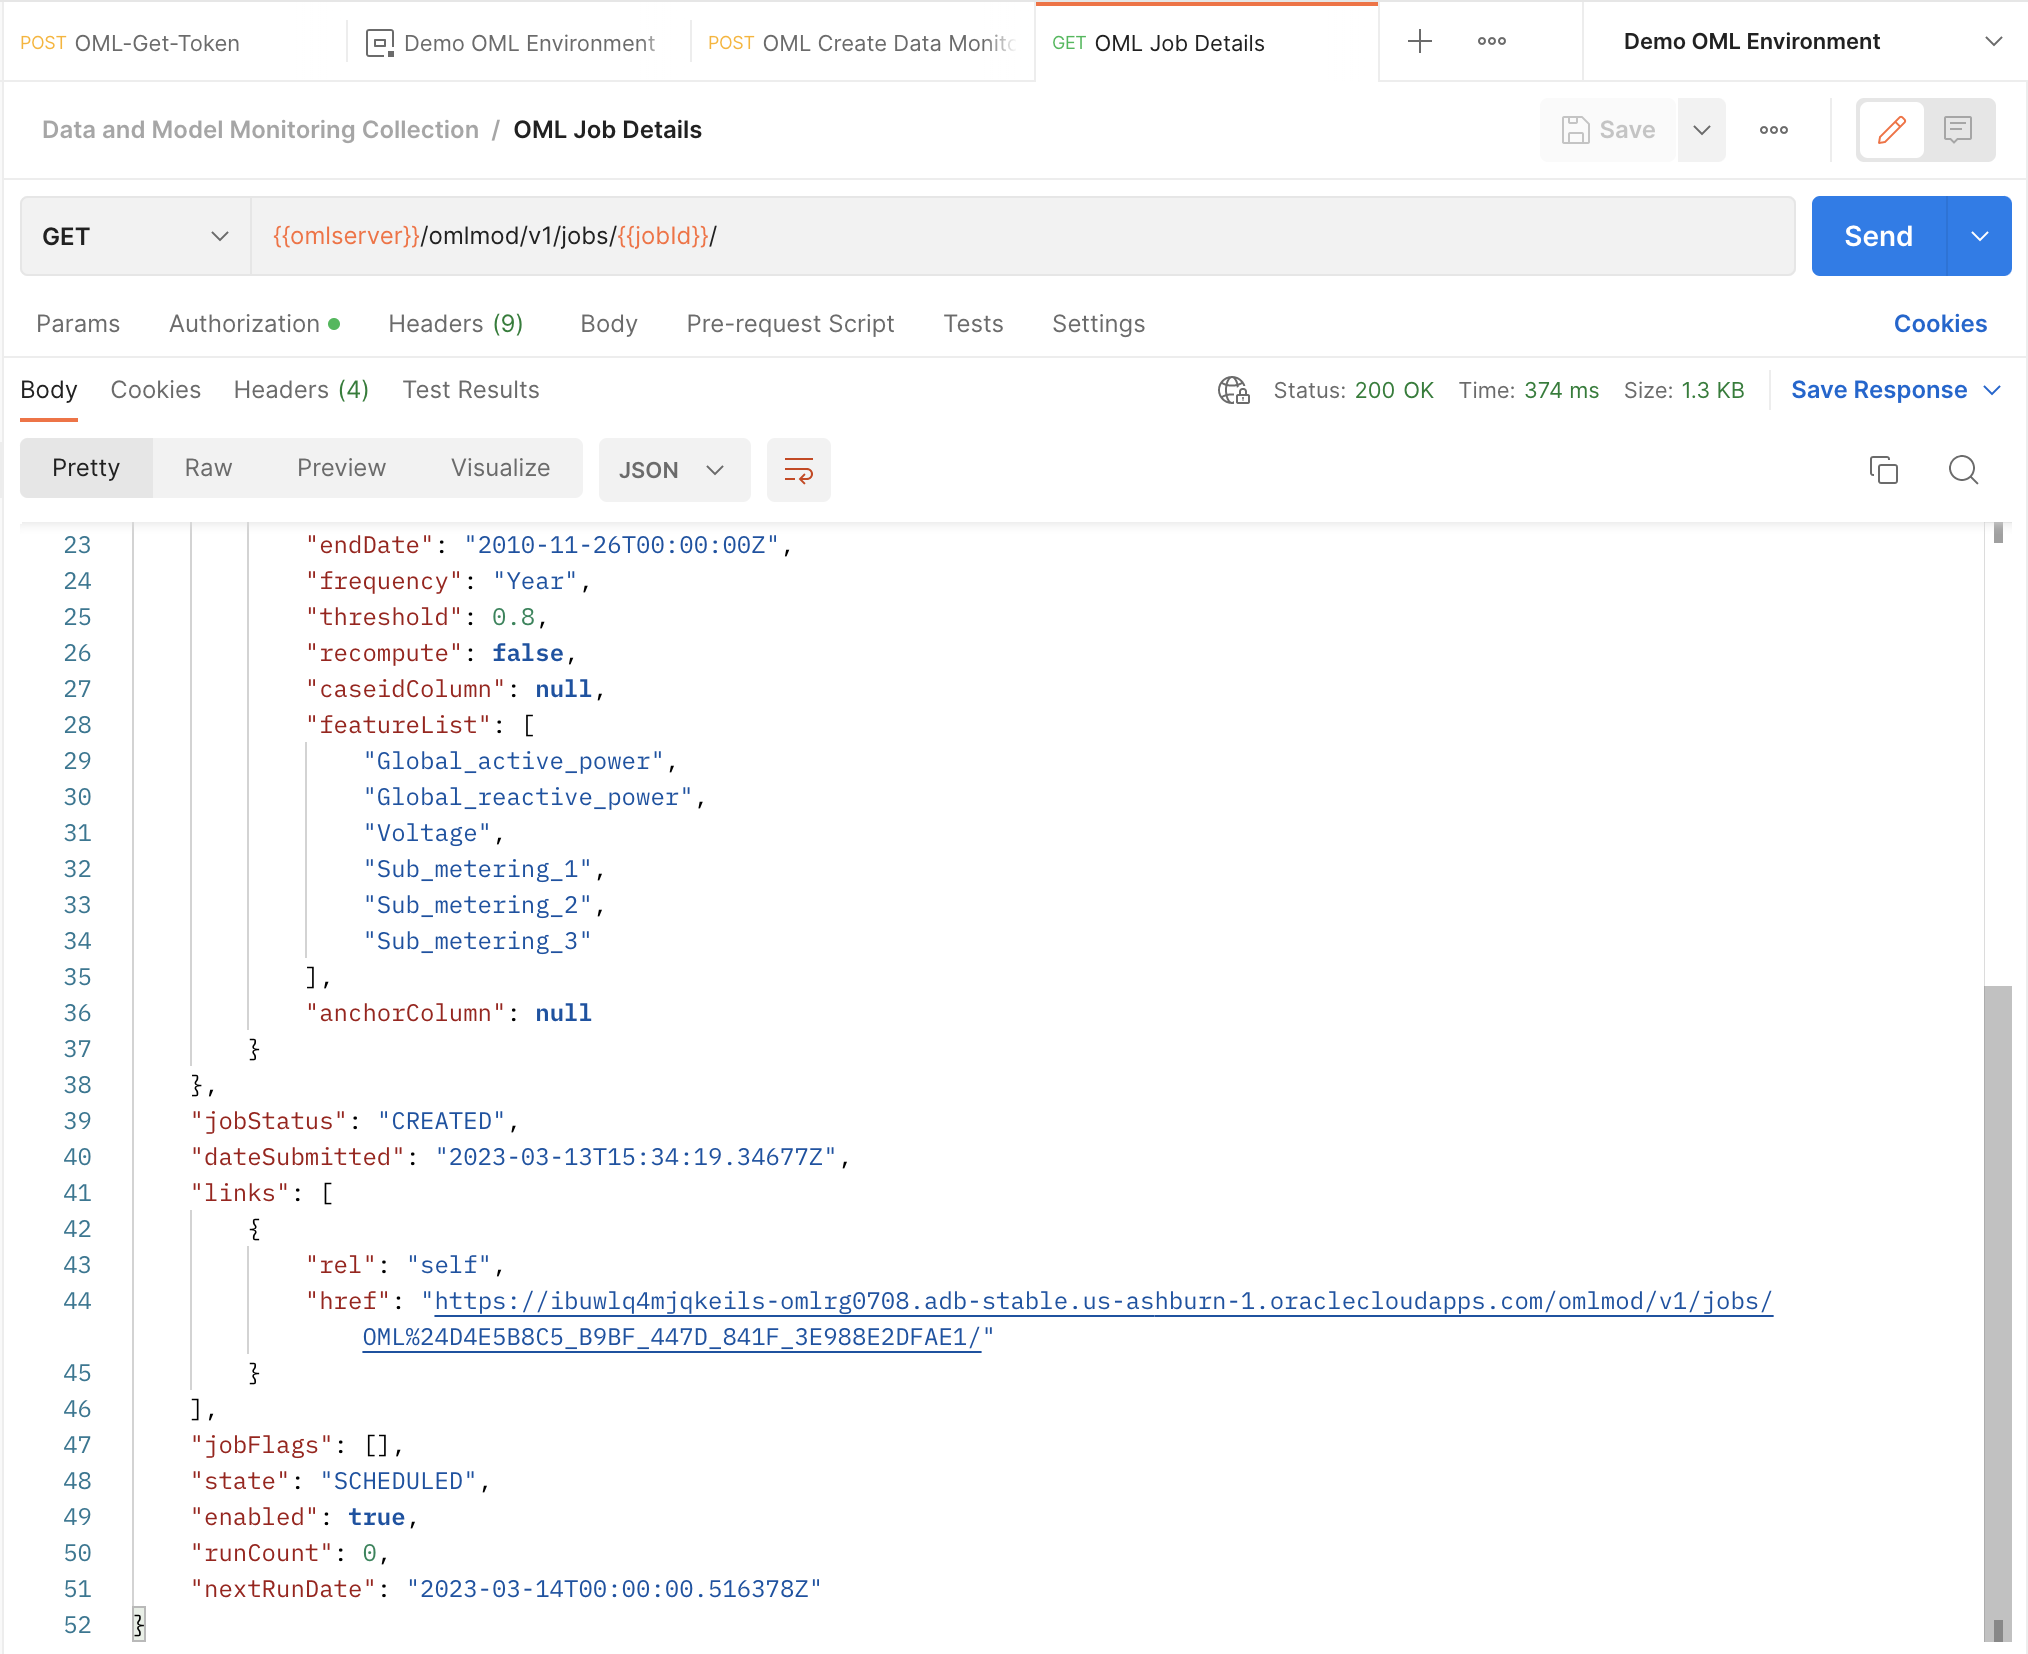2028x1654 pixels.
Task: Open the GET method dropdown
Action: pyautogui.click(x=135, y=237)
